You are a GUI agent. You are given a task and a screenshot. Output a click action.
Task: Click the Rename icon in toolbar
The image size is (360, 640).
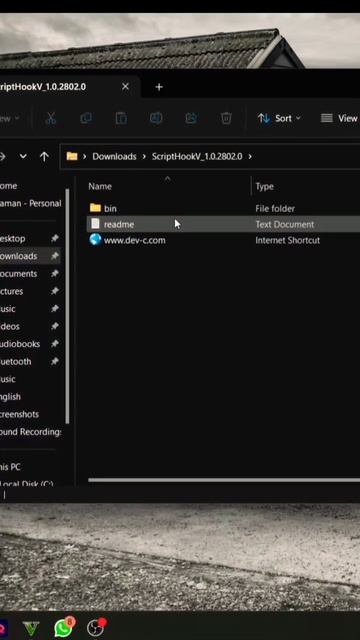(x=156, y=118)
